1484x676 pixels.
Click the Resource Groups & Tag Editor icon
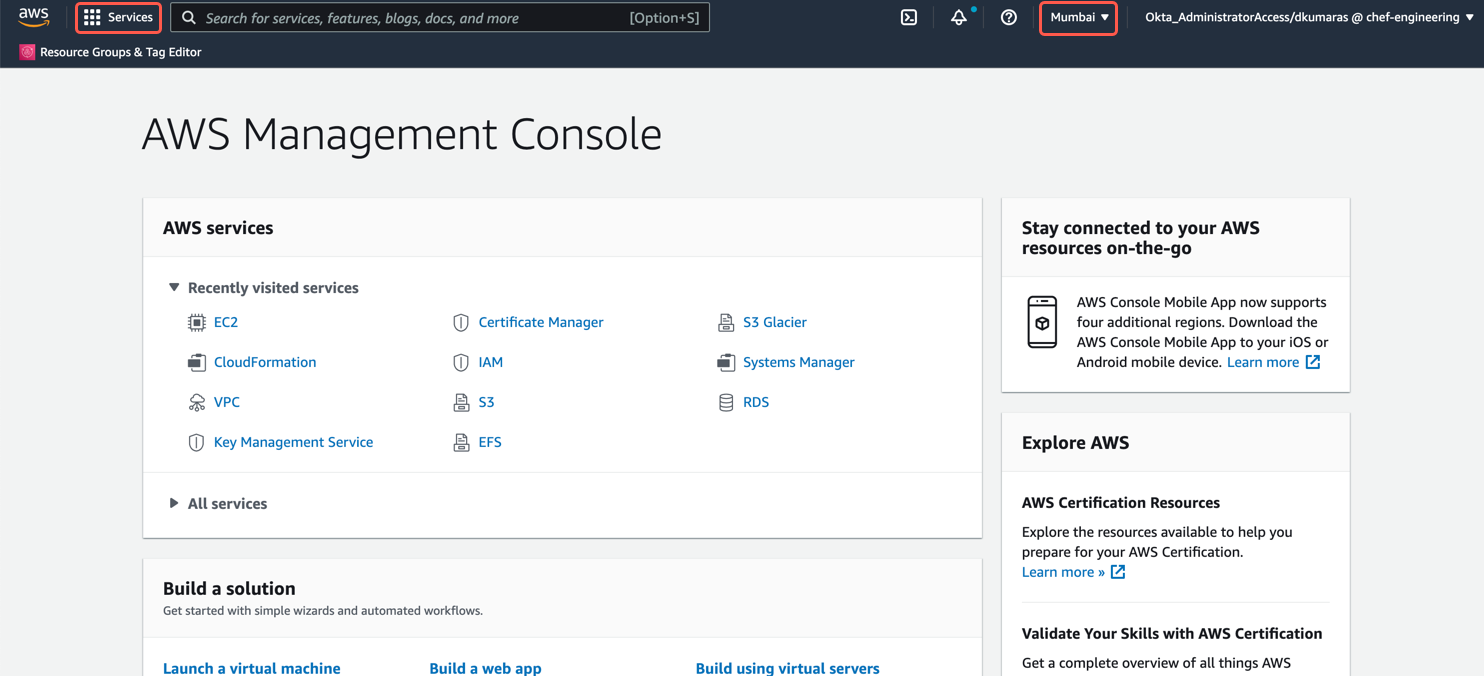point(27,52)
